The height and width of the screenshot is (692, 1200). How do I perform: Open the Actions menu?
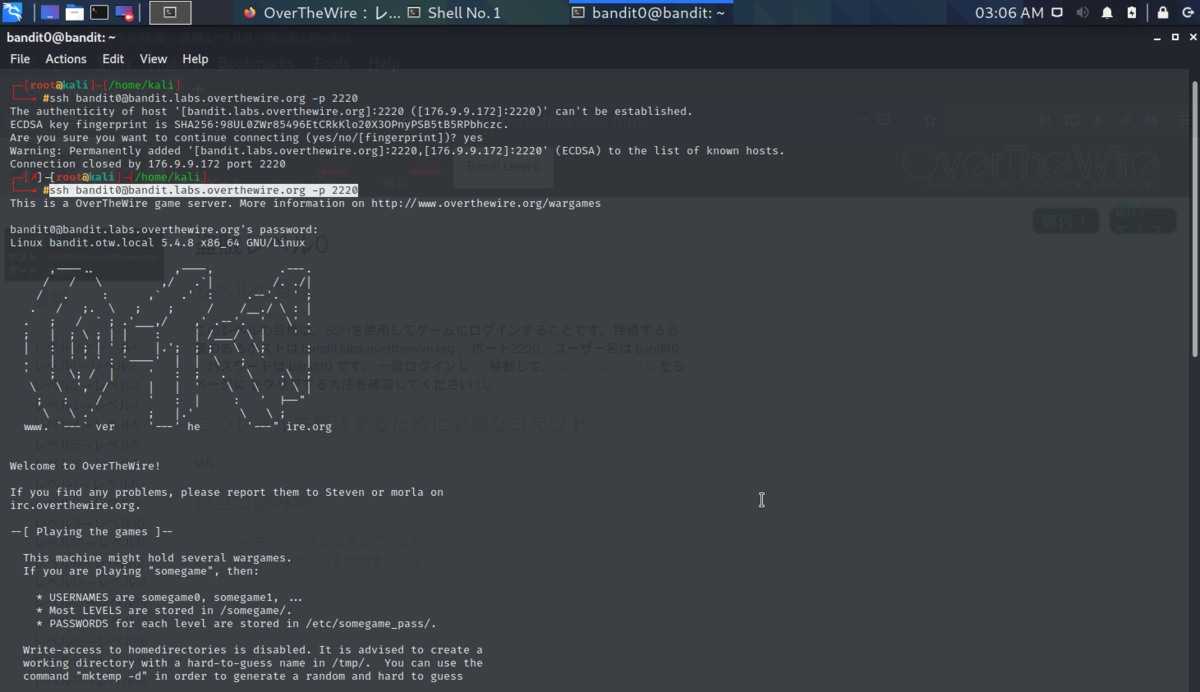(66, 59)
